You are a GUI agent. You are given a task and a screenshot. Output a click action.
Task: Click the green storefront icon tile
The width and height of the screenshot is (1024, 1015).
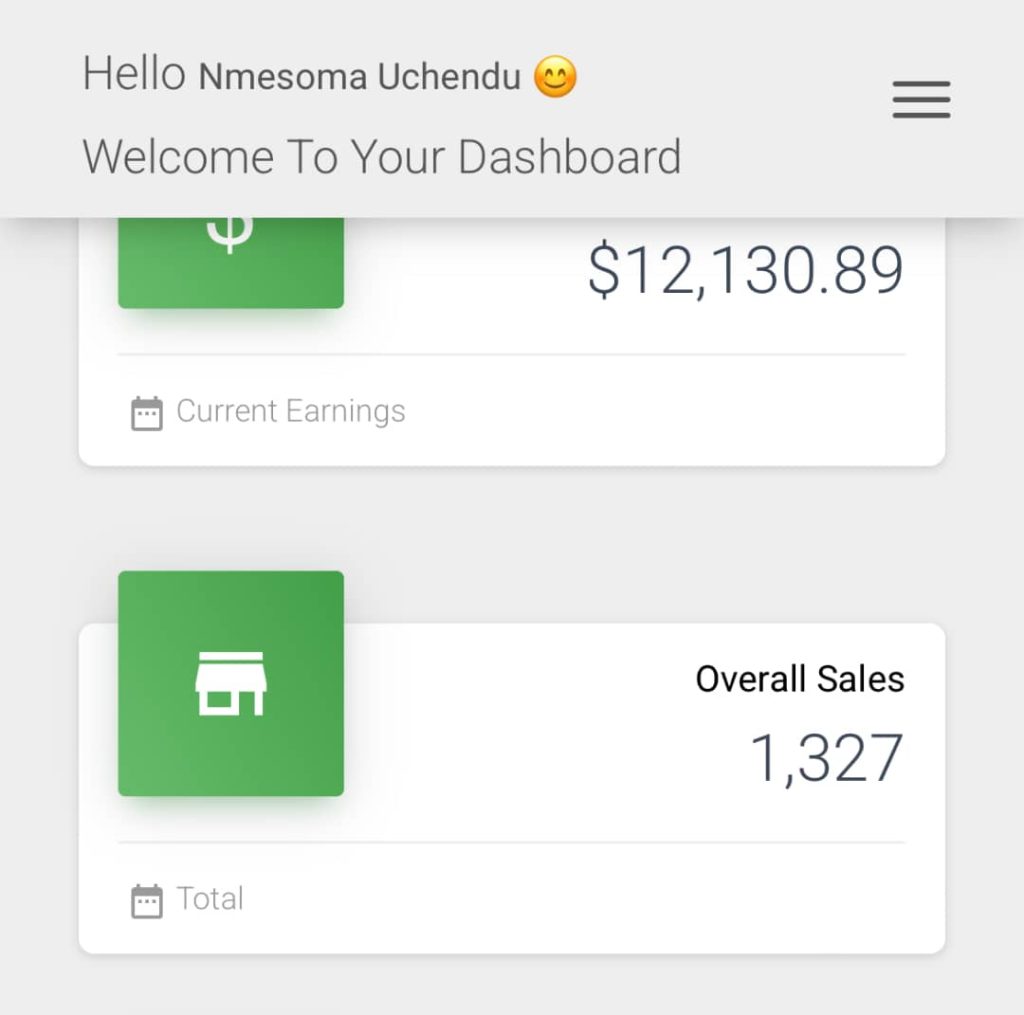point(231,684)
